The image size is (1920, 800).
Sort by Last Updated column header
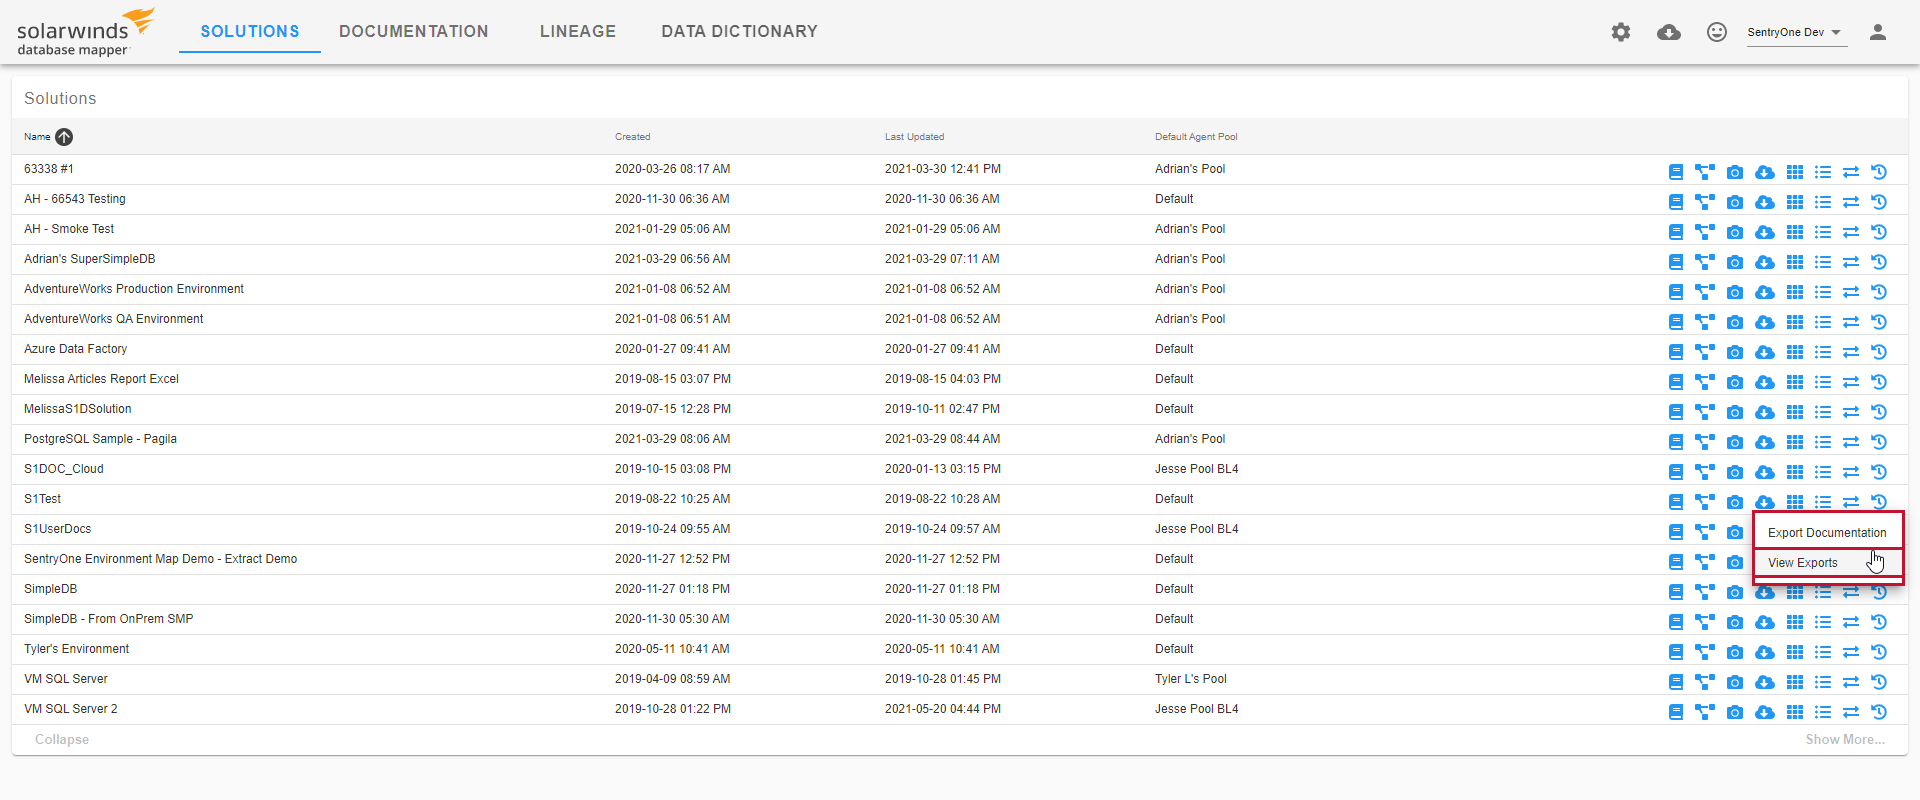[x=914, y=137]
